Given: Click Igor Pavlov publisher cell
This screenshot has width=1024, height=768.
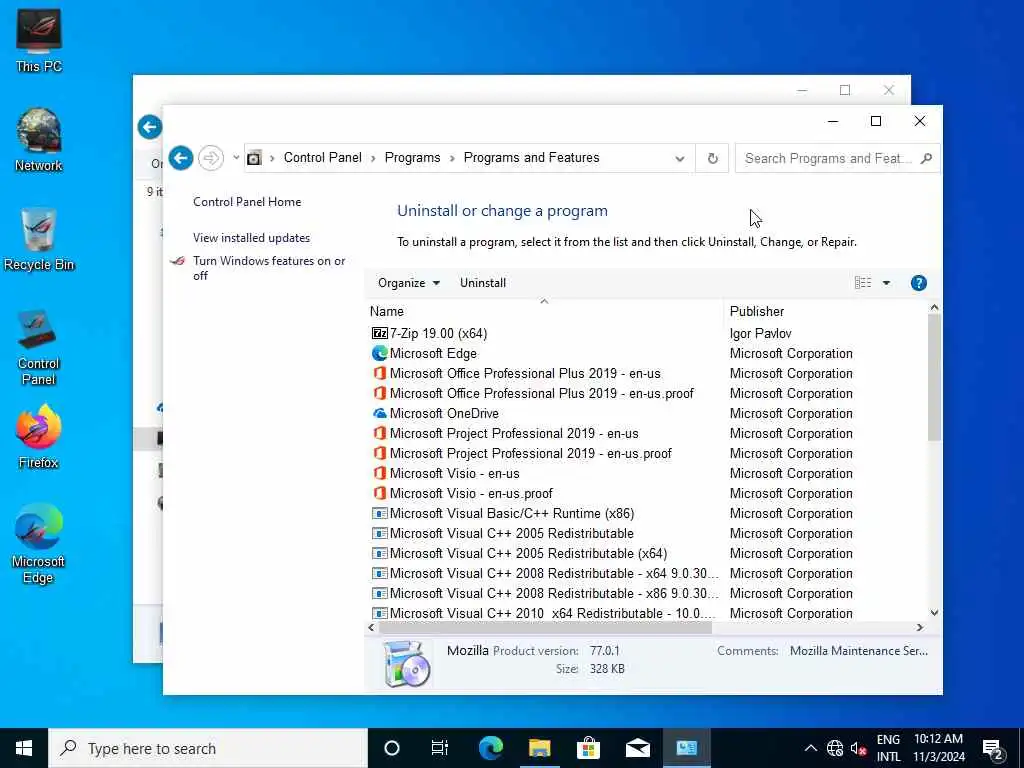Looking at the screenshot, I should pyautogui.click(x=761, y=334).
